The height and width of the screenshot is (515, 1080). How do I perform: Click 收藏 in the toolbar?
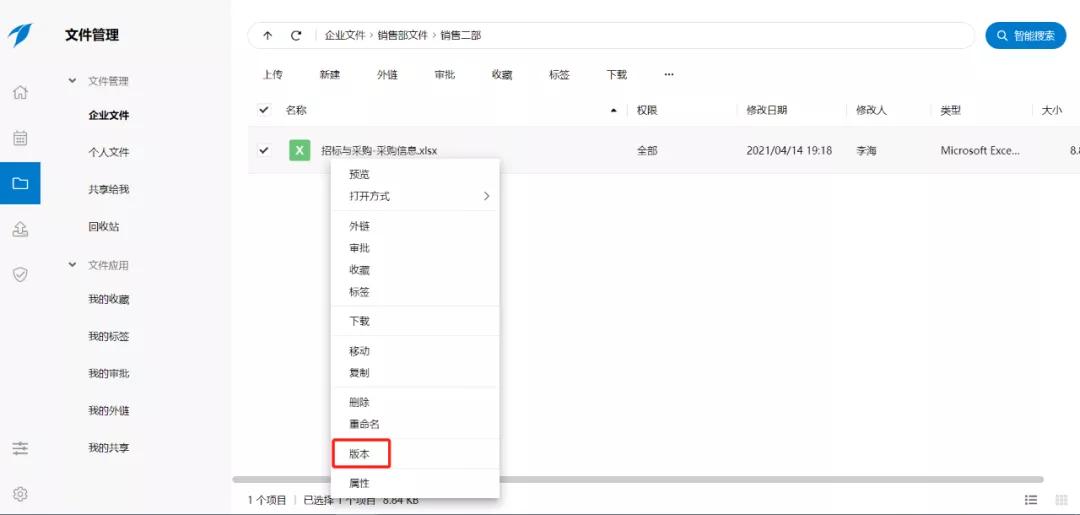(x=502, y=74)
